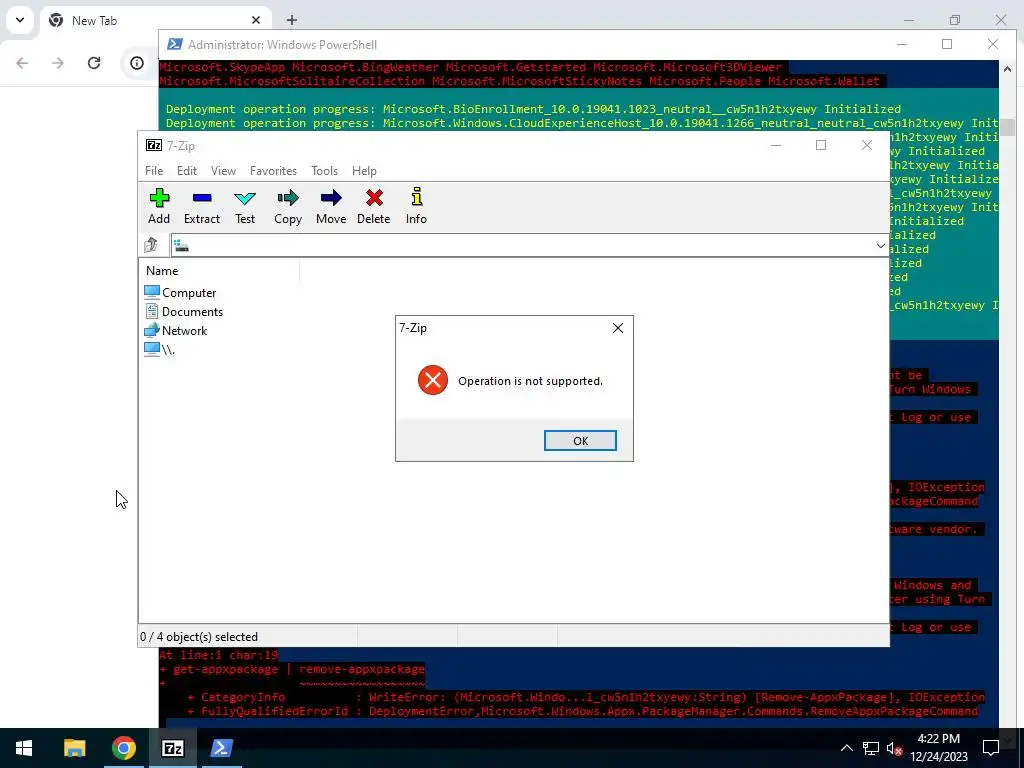Open File Explorer from the taskbar
1024x768 pixels.
click(x=74, y=748)
